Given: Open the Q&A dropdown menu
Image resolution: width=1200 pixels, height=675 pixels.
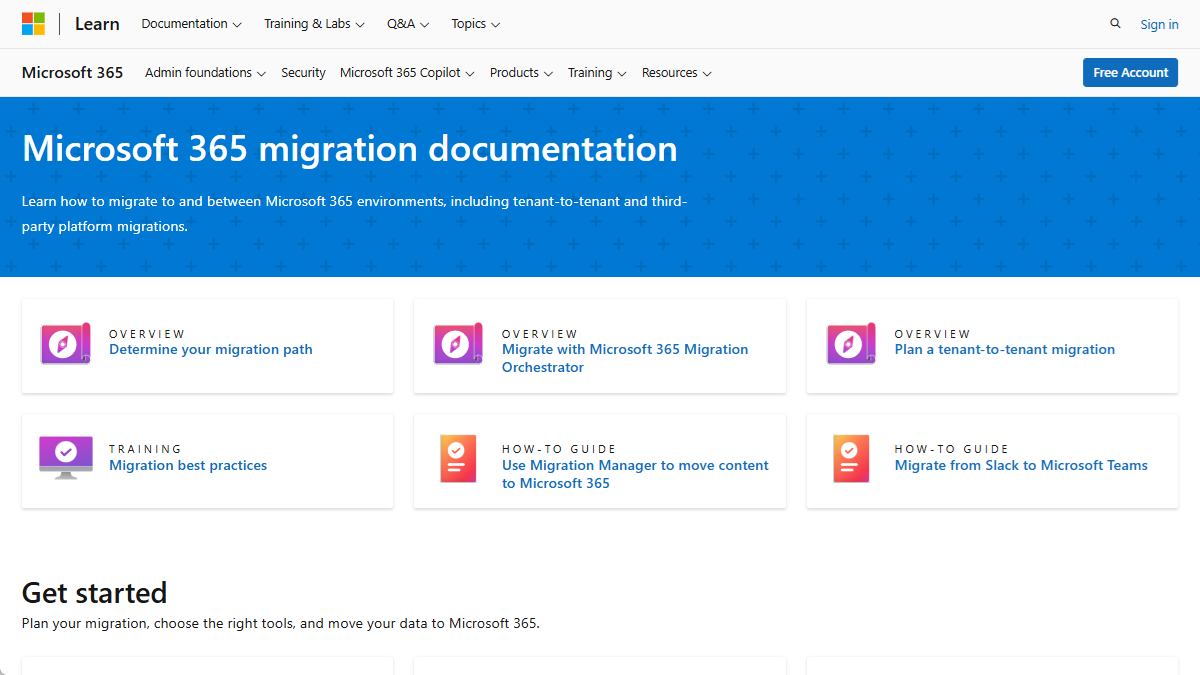Looking at the screenshot, I should (408, 24).
